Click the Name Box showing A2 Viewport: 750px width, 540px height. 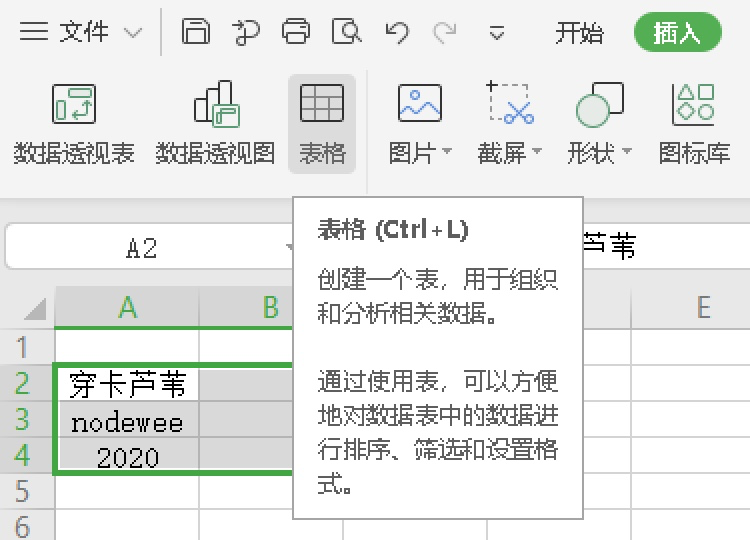pos(142,248)
